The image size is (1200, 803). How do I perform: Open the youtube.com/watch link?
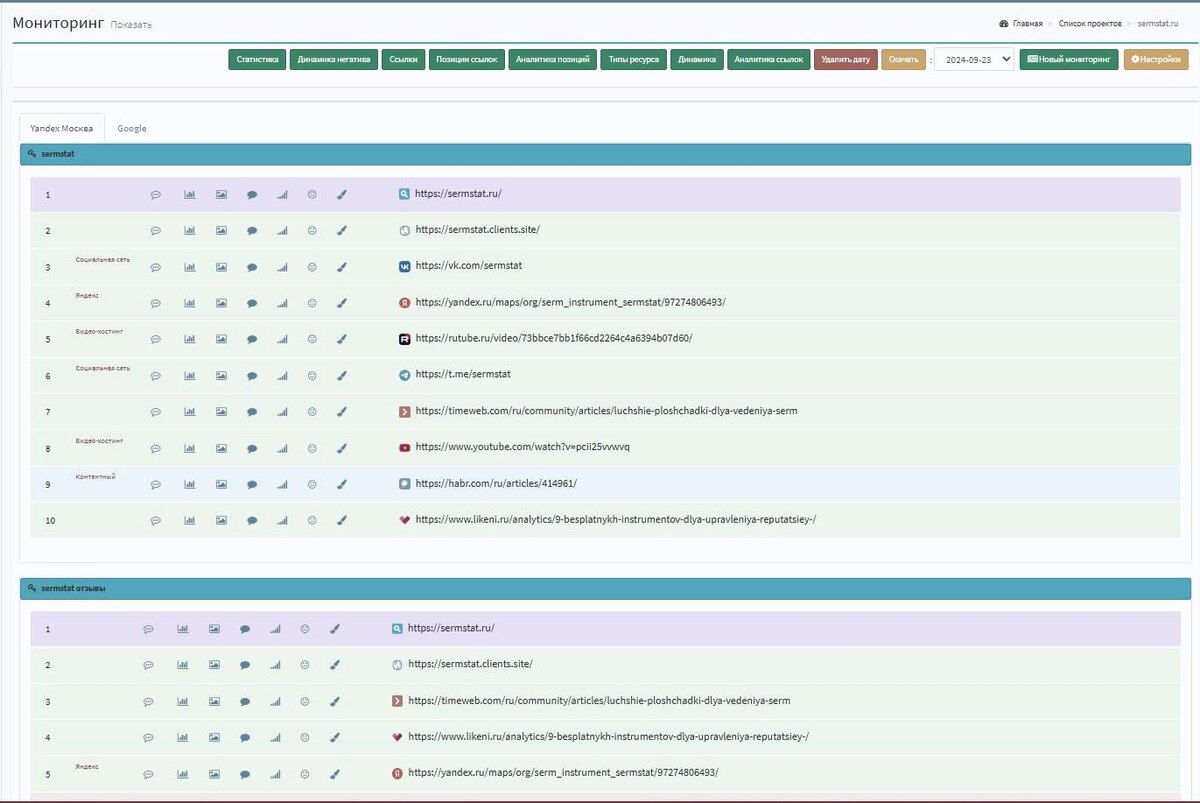point(522,447)
